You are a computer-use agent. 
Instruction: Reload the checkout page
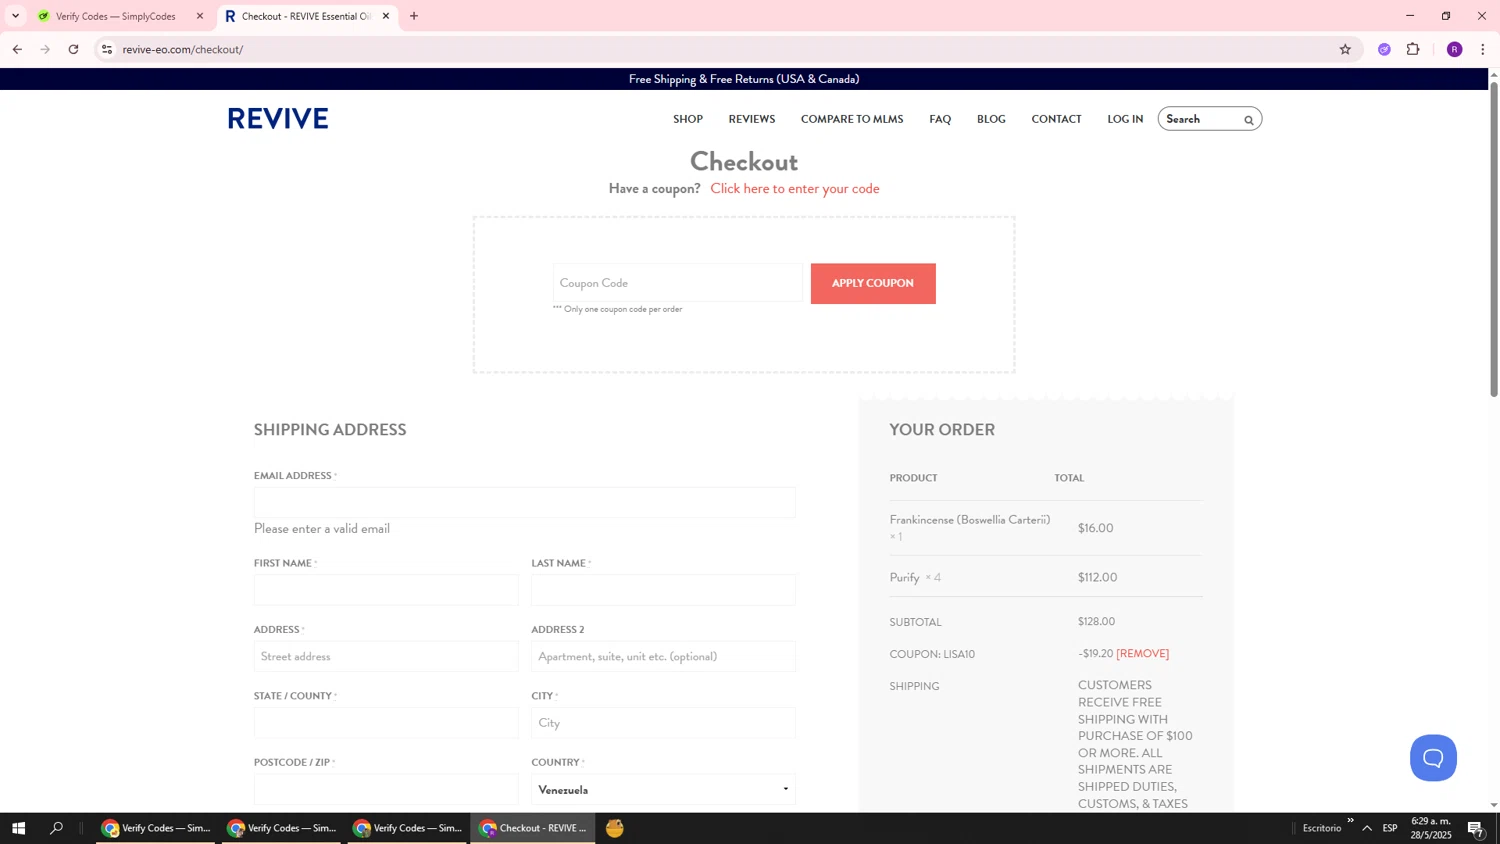coord(73,49)
